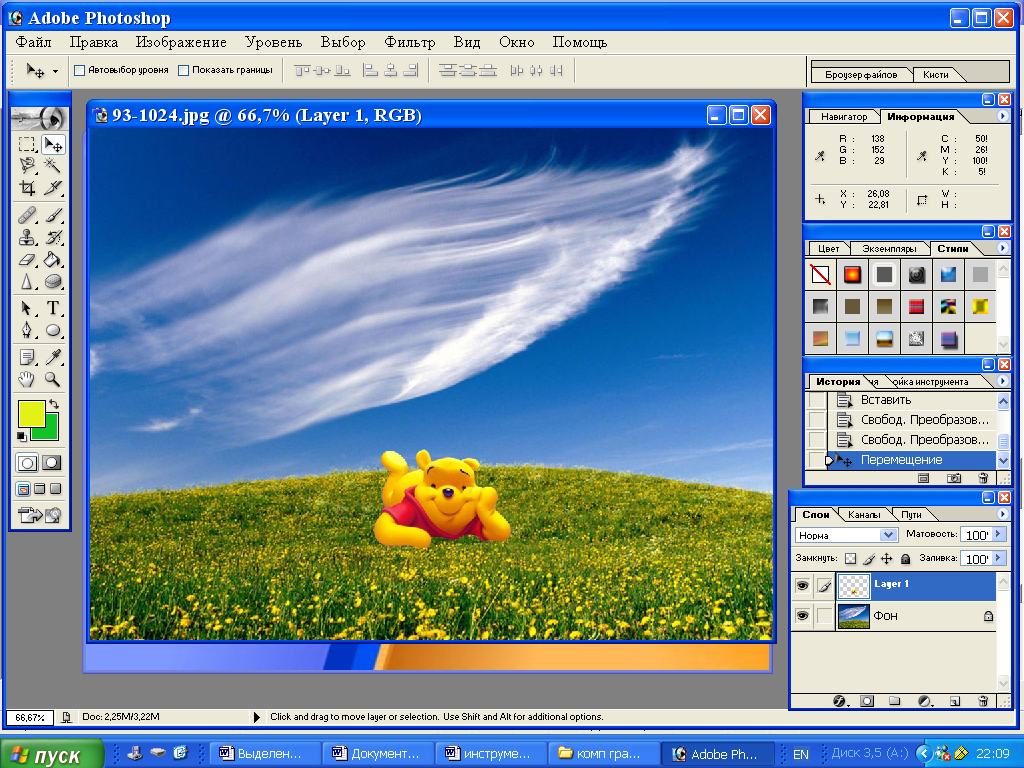Image resolution: width=1024 pixels, height=768 pixels.
Task: Select the Pen tool
Action: tap(27, 330)
